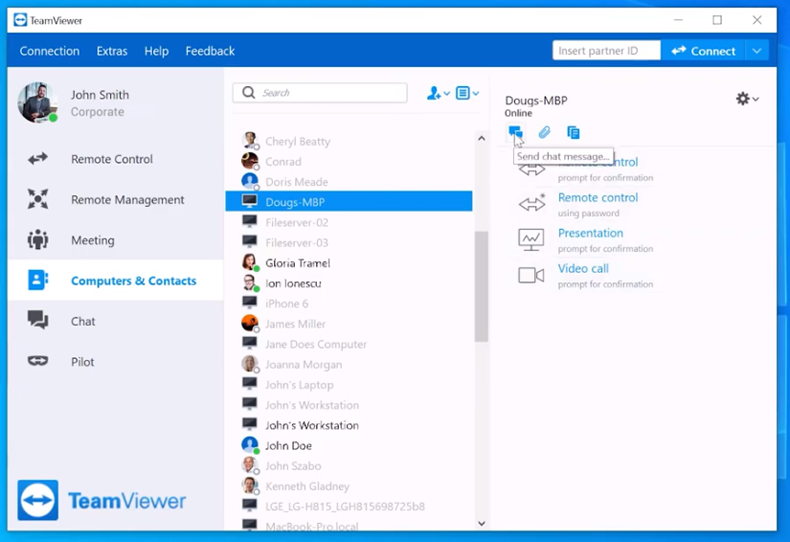Open the Connection menu
790x542 pixels.
point(49,51)
